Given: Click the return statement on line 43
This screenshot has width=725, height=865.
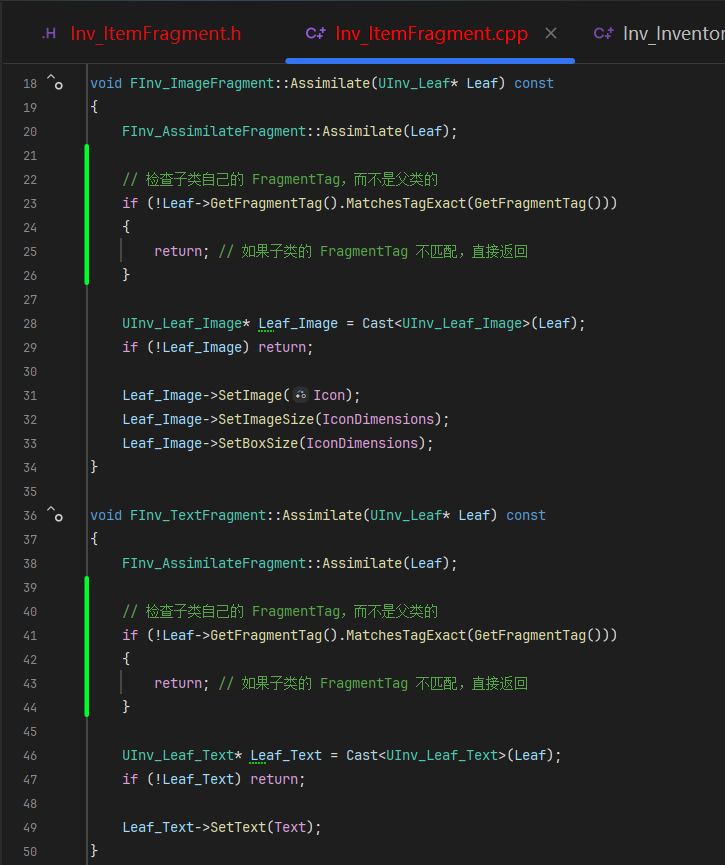Looking at the screenshot, I should [x=182, y=684].
